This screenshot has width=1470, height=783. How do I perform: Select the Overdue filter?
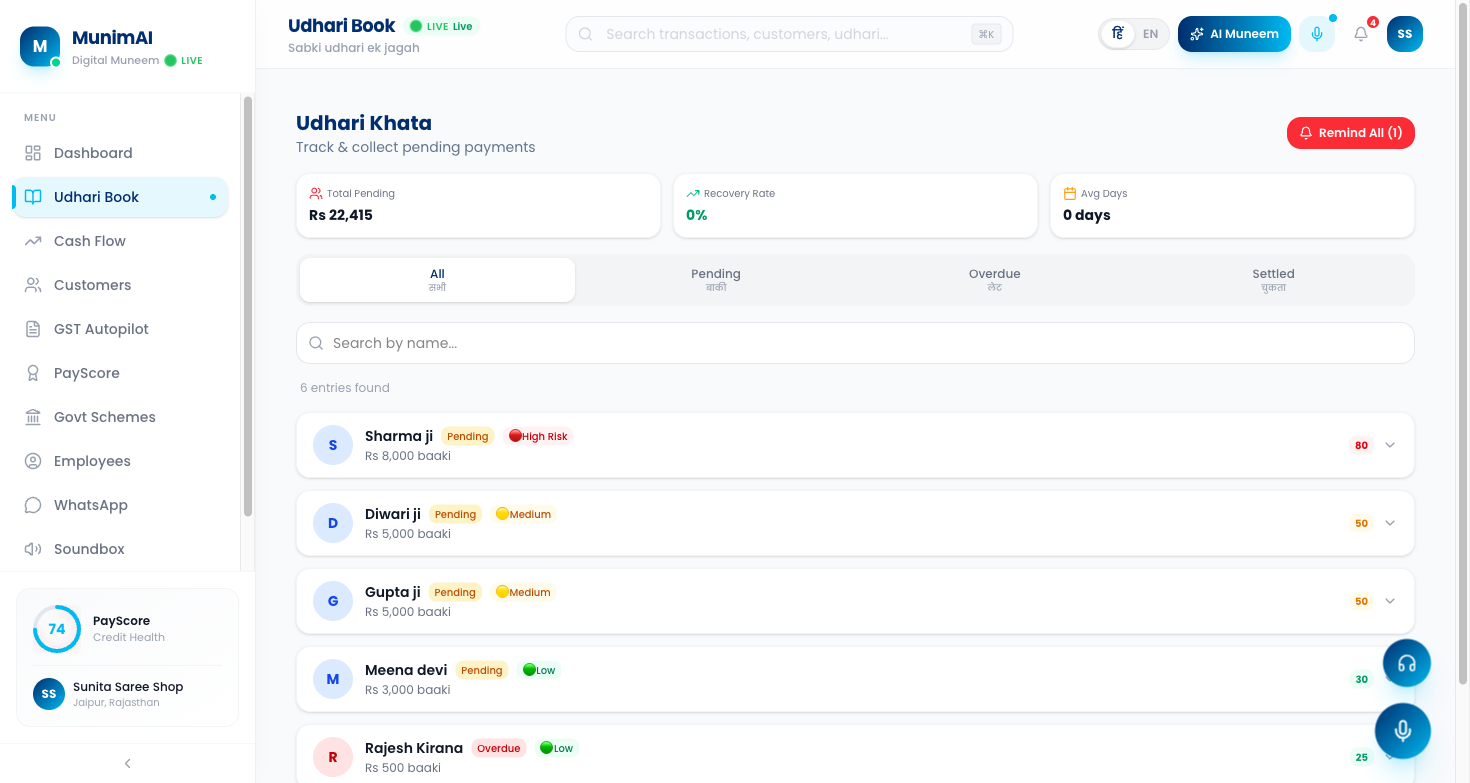[994, 279]
